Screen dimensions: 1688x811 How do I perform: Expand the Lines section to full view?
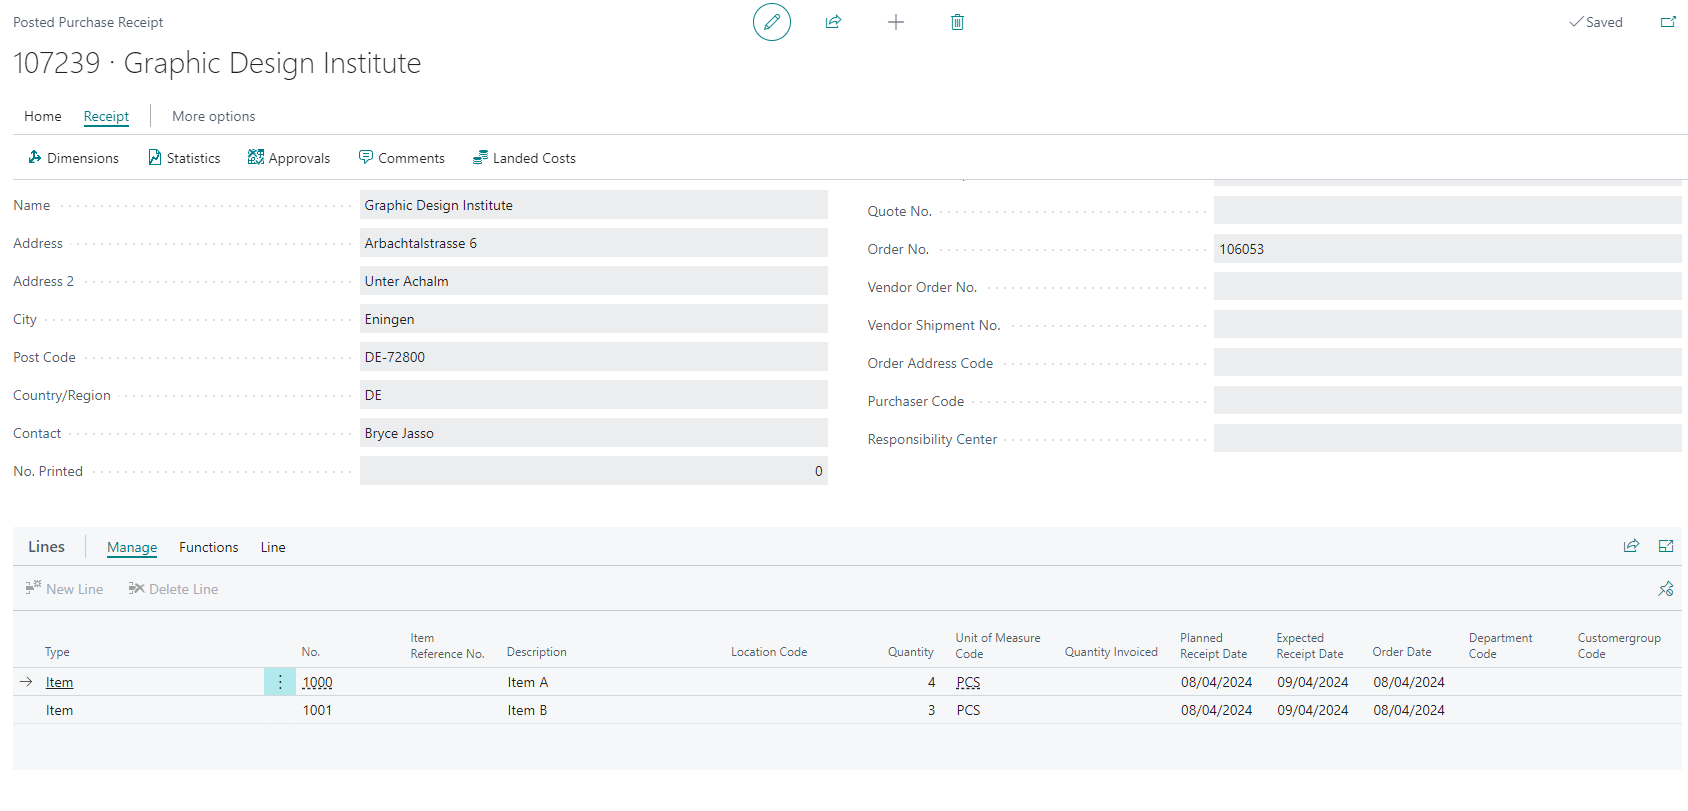tap(1666, 546)
